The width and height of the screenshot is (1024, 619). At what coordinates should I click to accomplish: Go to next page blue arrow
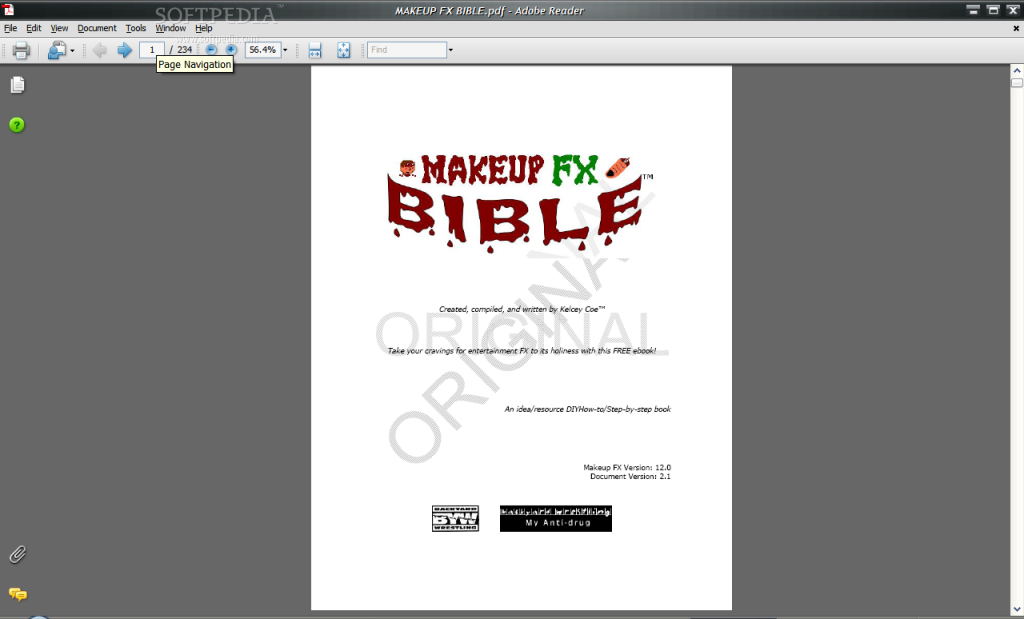124,50
